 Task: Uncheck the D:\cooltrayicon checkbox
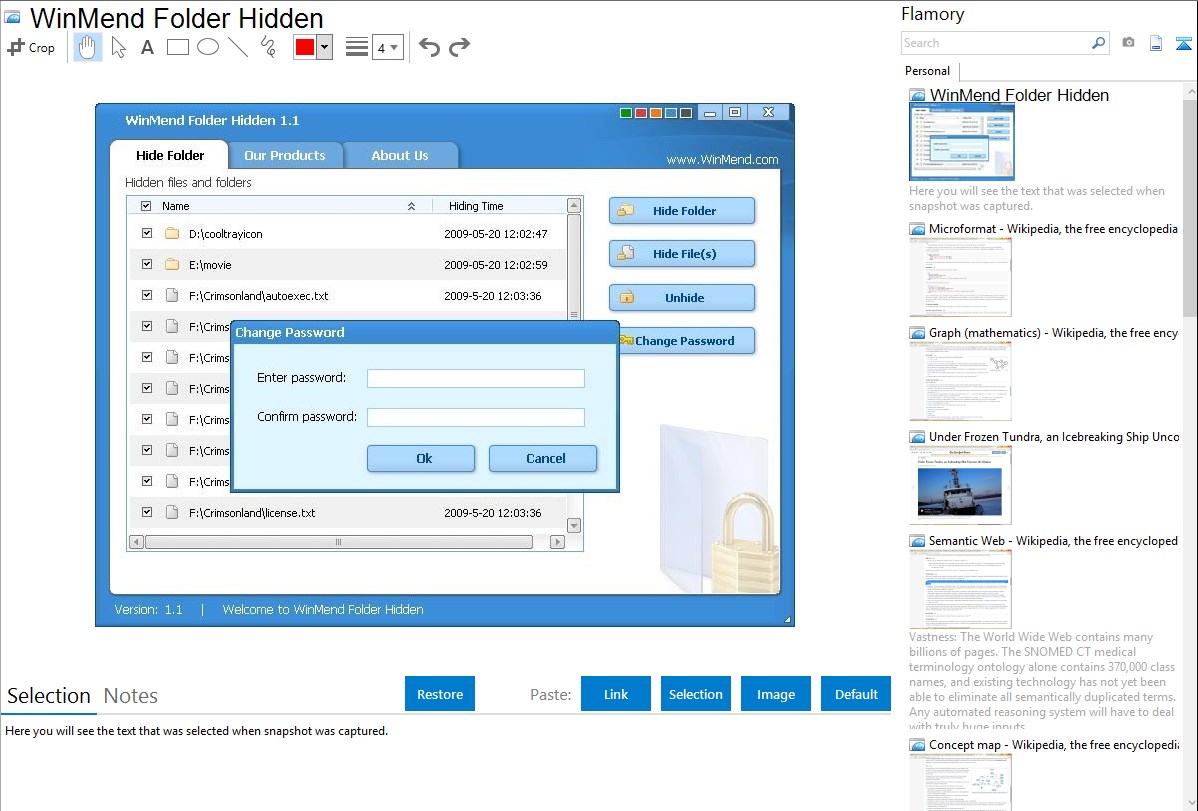(147, 233)
